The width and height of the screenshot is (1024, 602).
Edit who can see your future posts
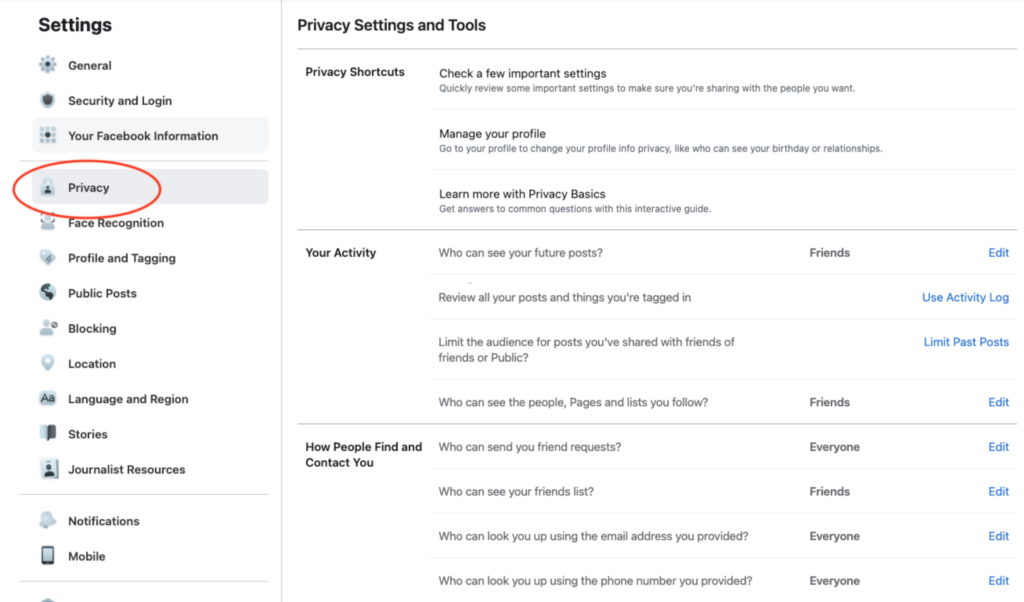[998, 253]
